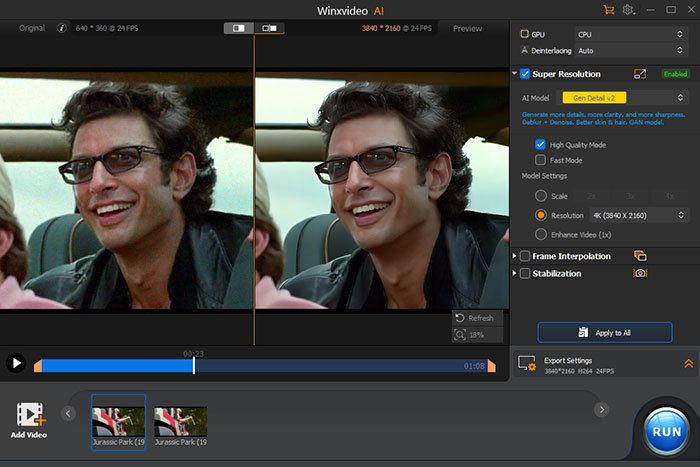
Task: Click the Super Resolution upscale icon
Action: (x=640, y=74)
